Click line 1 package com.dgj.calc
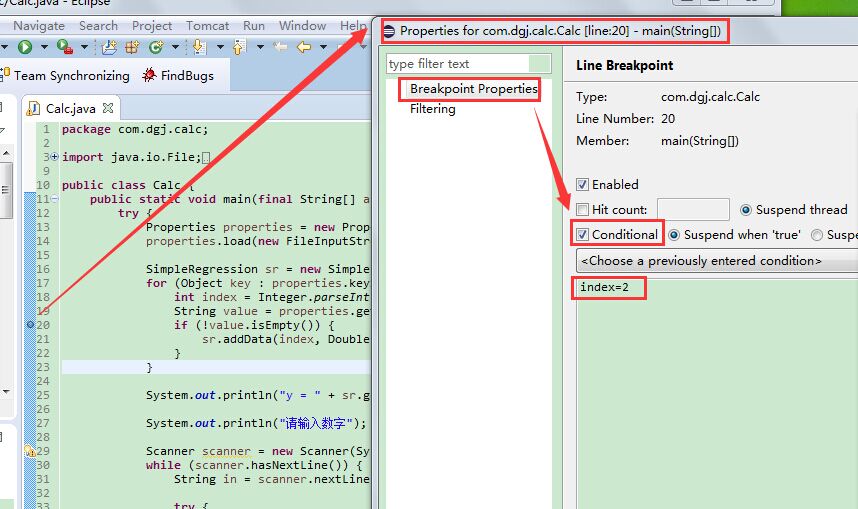 135,129
